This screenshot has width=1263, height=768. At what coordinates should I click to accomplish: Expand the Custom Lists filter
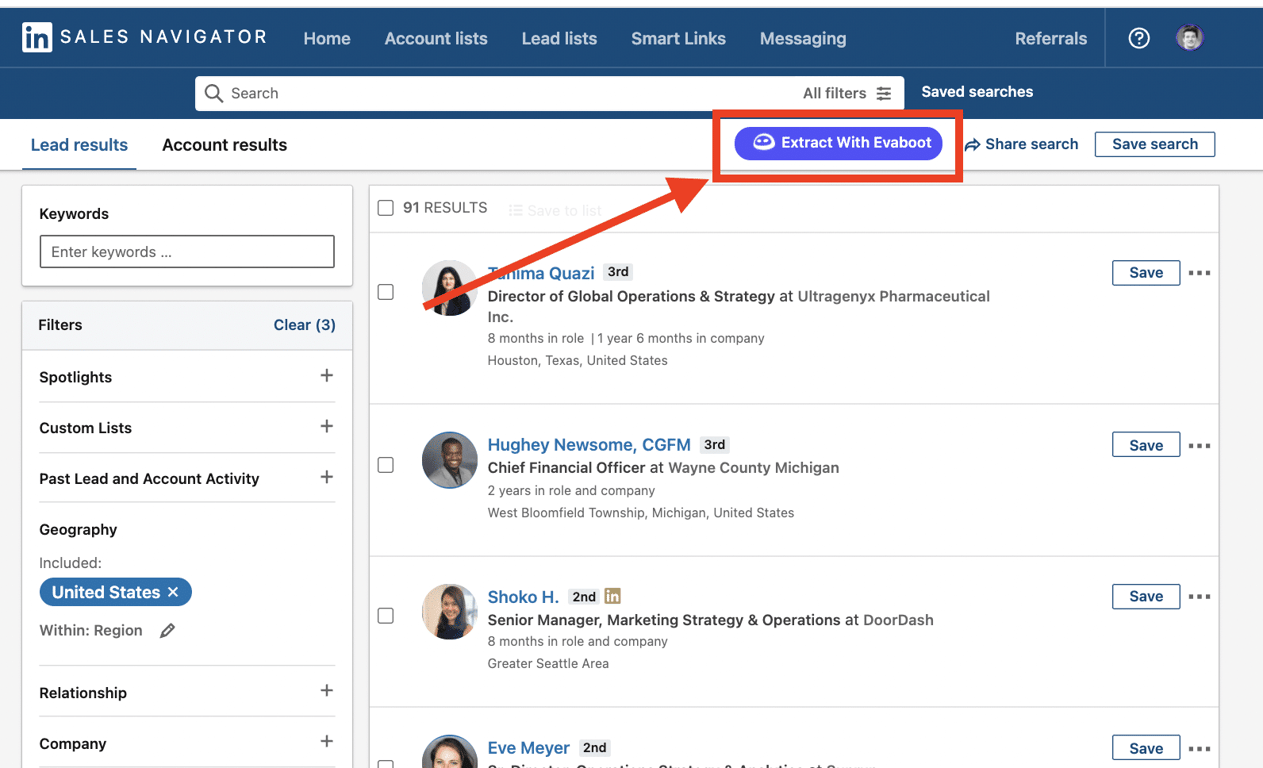pos(326,427)
